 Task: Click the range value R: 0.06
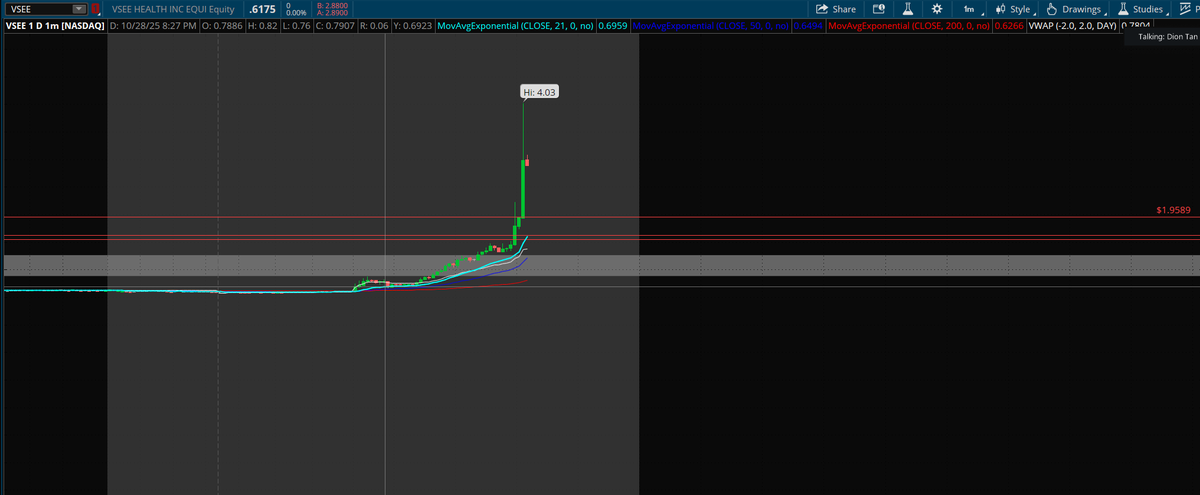tap(375, 24)
